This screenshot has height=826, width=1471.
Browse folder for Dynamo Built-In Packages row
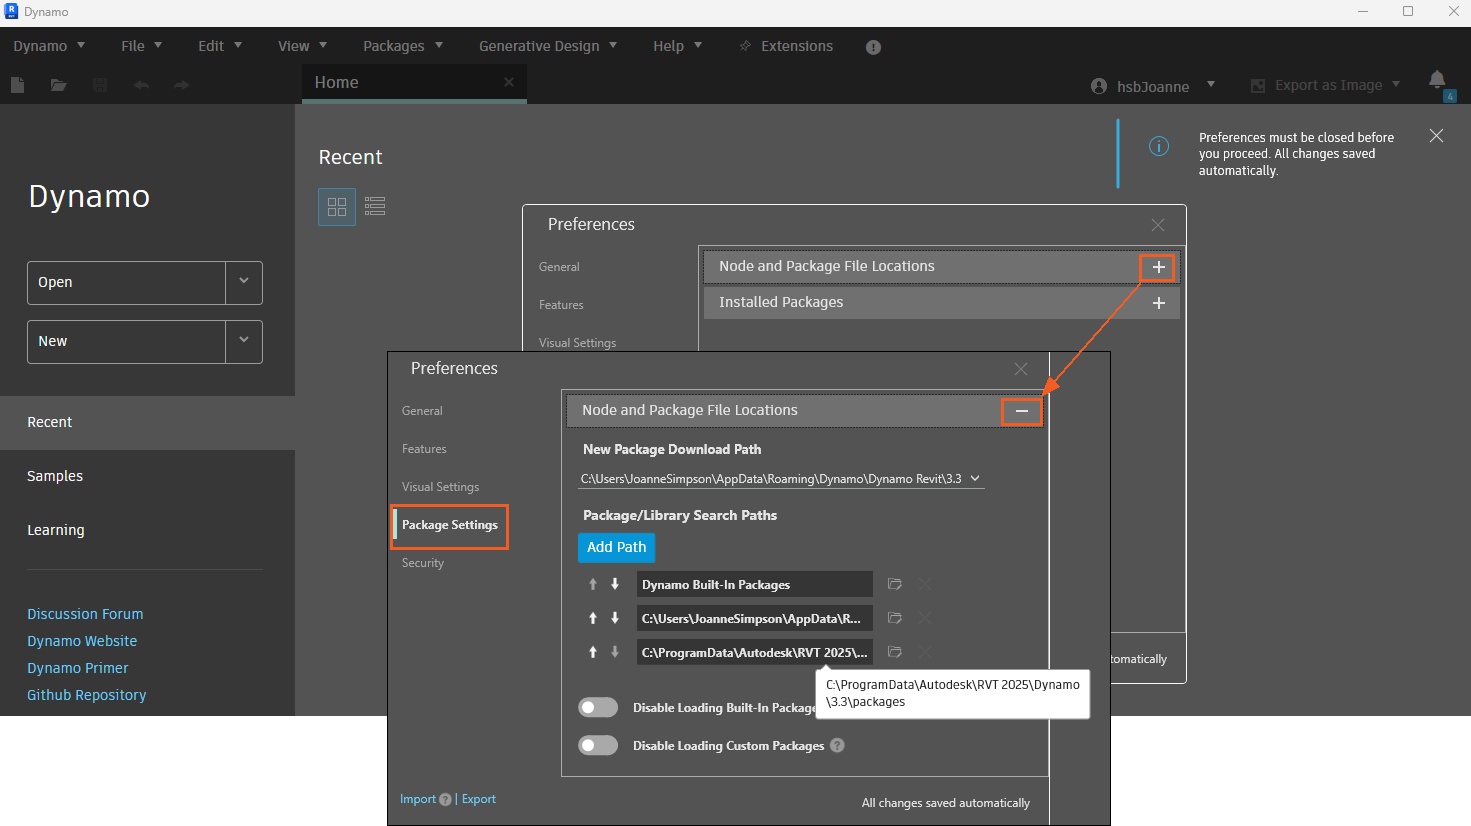[895, 584]
